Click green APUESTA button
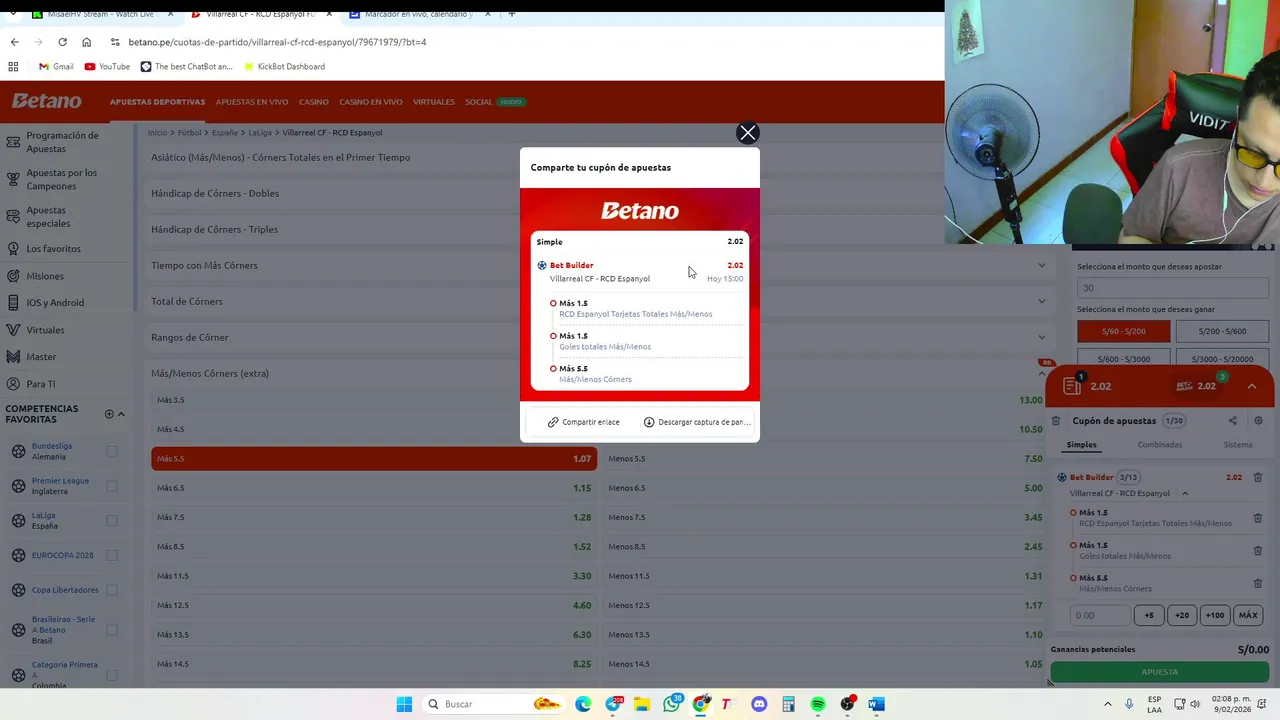 [x=1160, y=672]
